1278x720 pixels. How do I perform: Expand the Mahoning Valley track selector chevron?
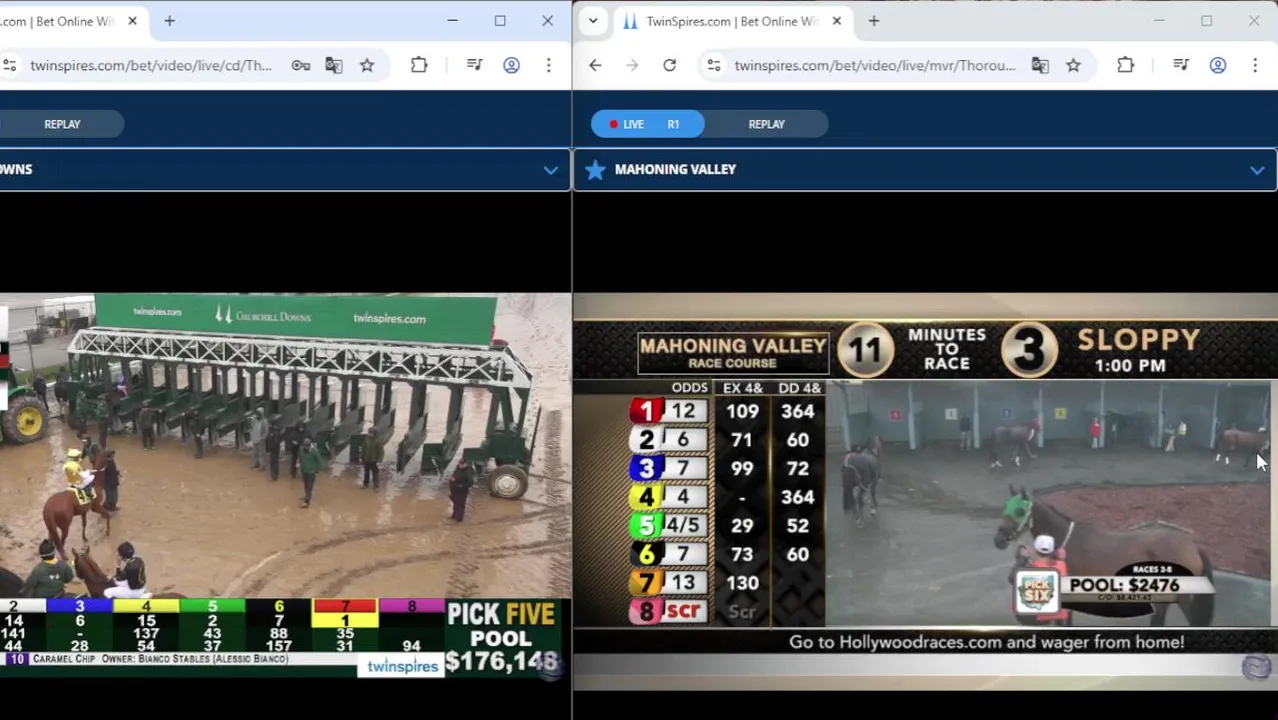click(1257, 170)
